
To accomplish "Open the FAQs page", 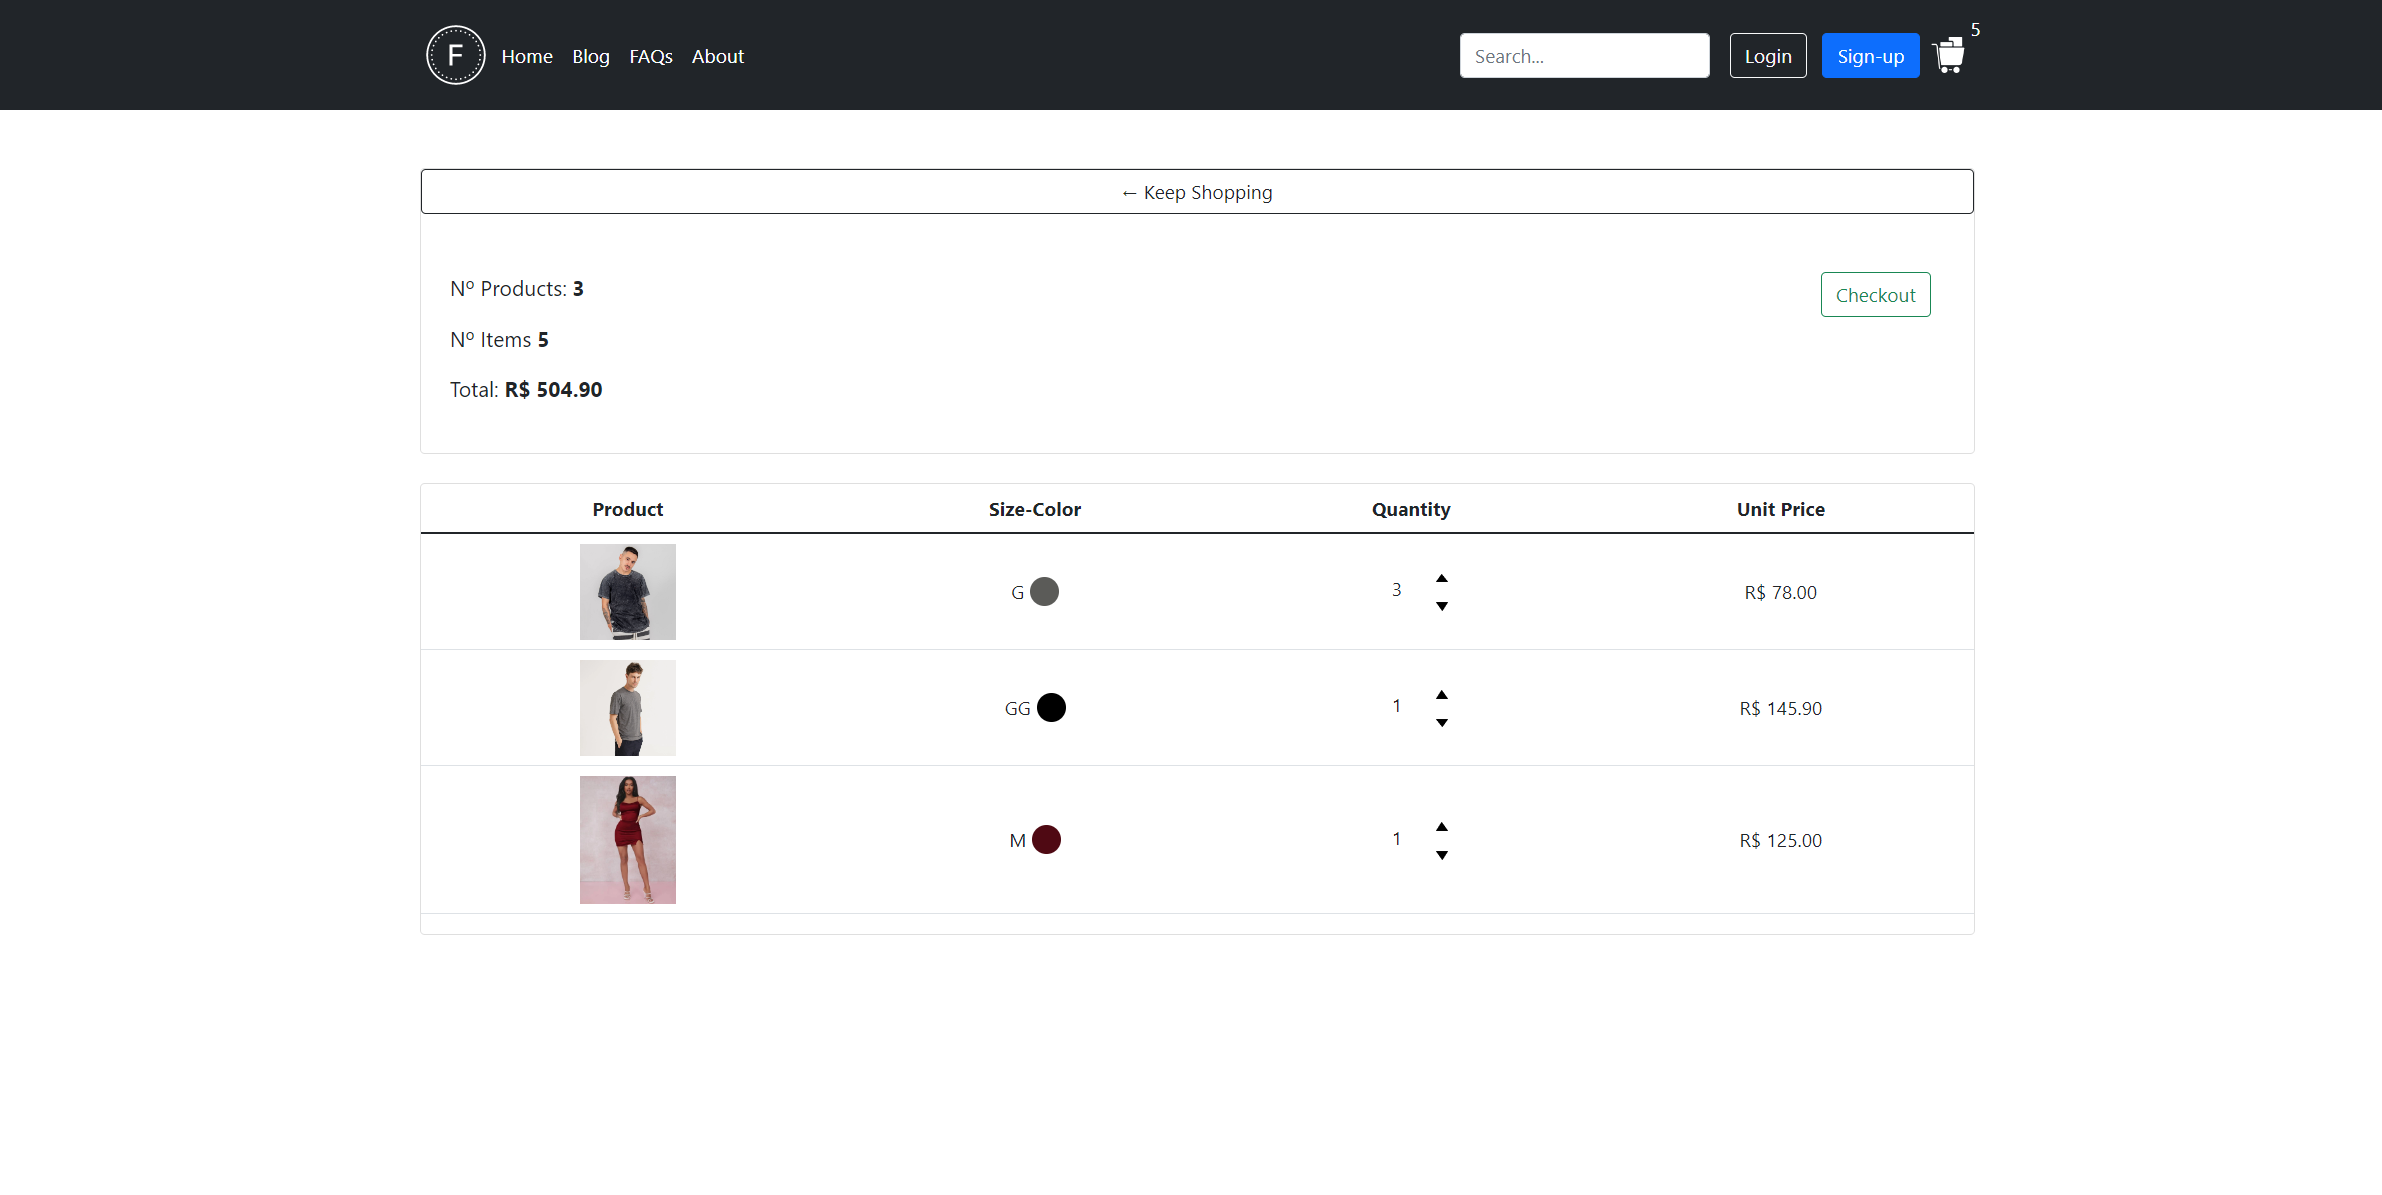I will click(650, 56).
